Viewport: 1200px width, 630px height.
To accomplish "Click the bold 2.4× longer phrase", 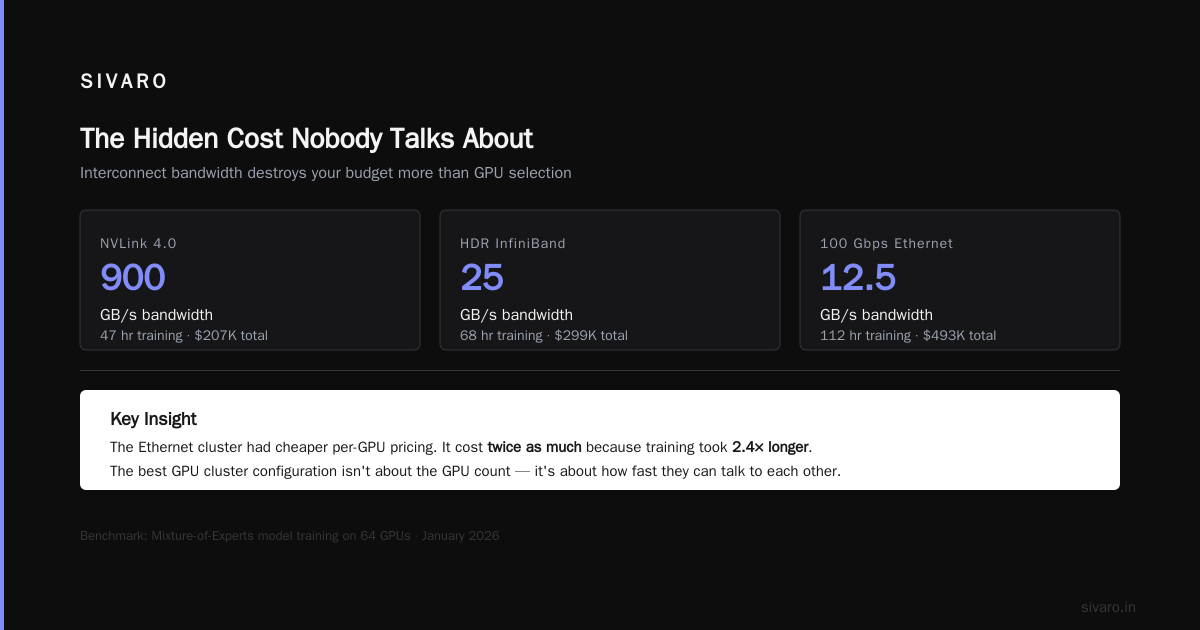I will [x=770, y=447].
